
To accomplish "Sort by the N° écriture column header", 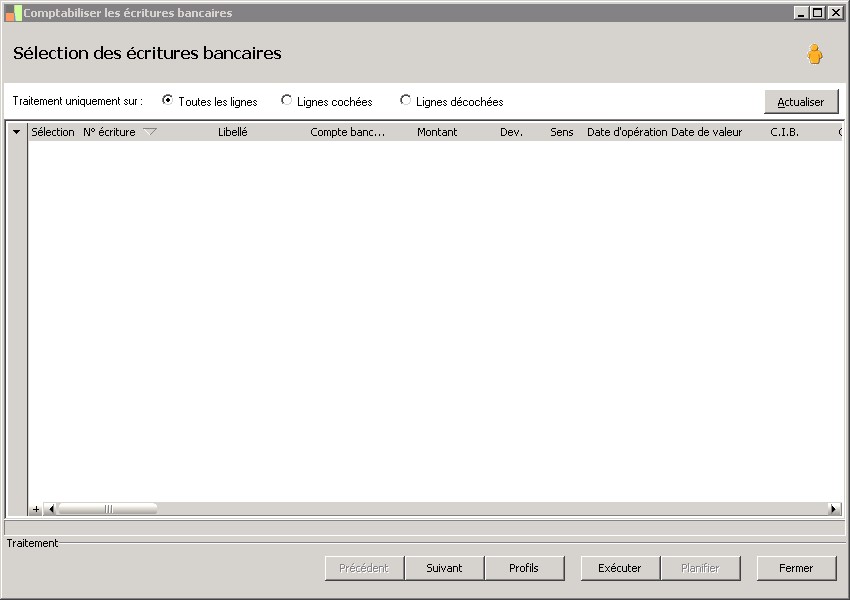I will pyautogui.click(x=109, y=132).
